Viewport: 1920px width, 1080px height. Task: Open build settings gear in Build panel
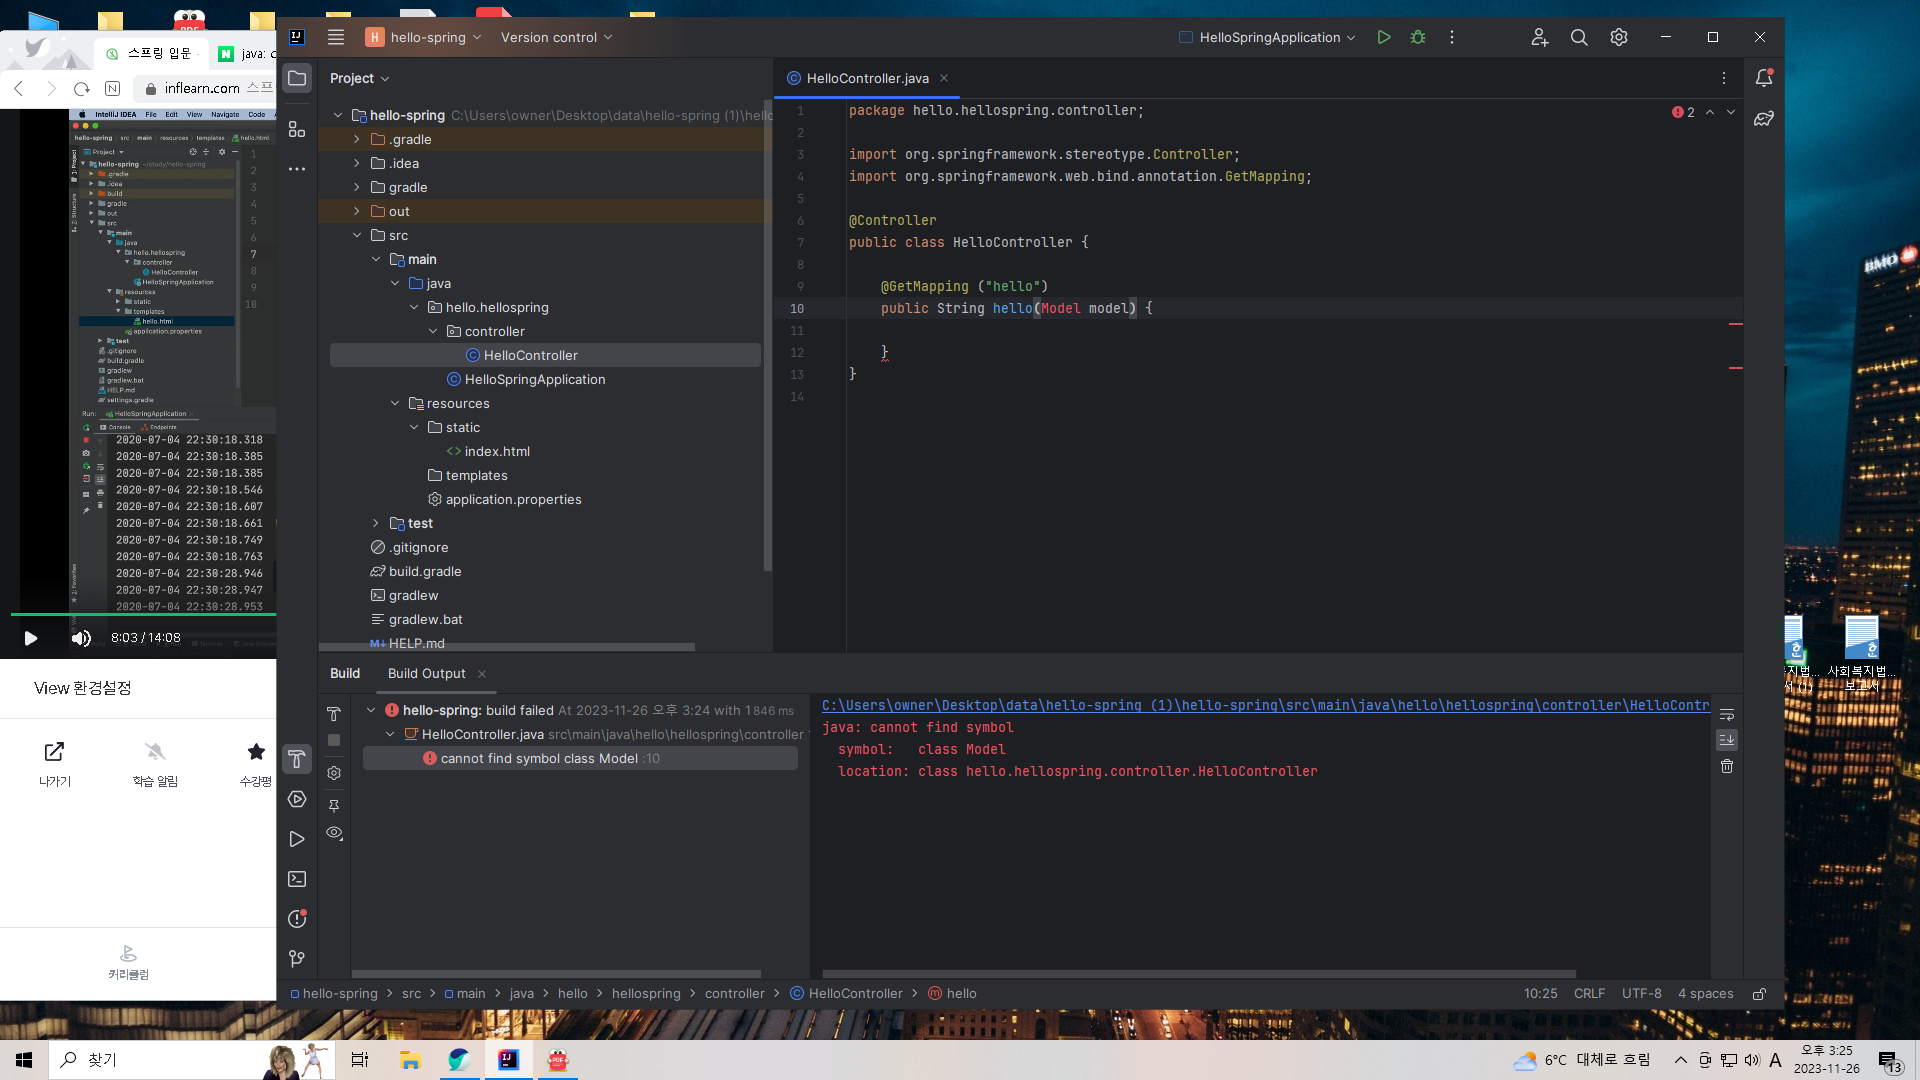[x=334, y=773]
